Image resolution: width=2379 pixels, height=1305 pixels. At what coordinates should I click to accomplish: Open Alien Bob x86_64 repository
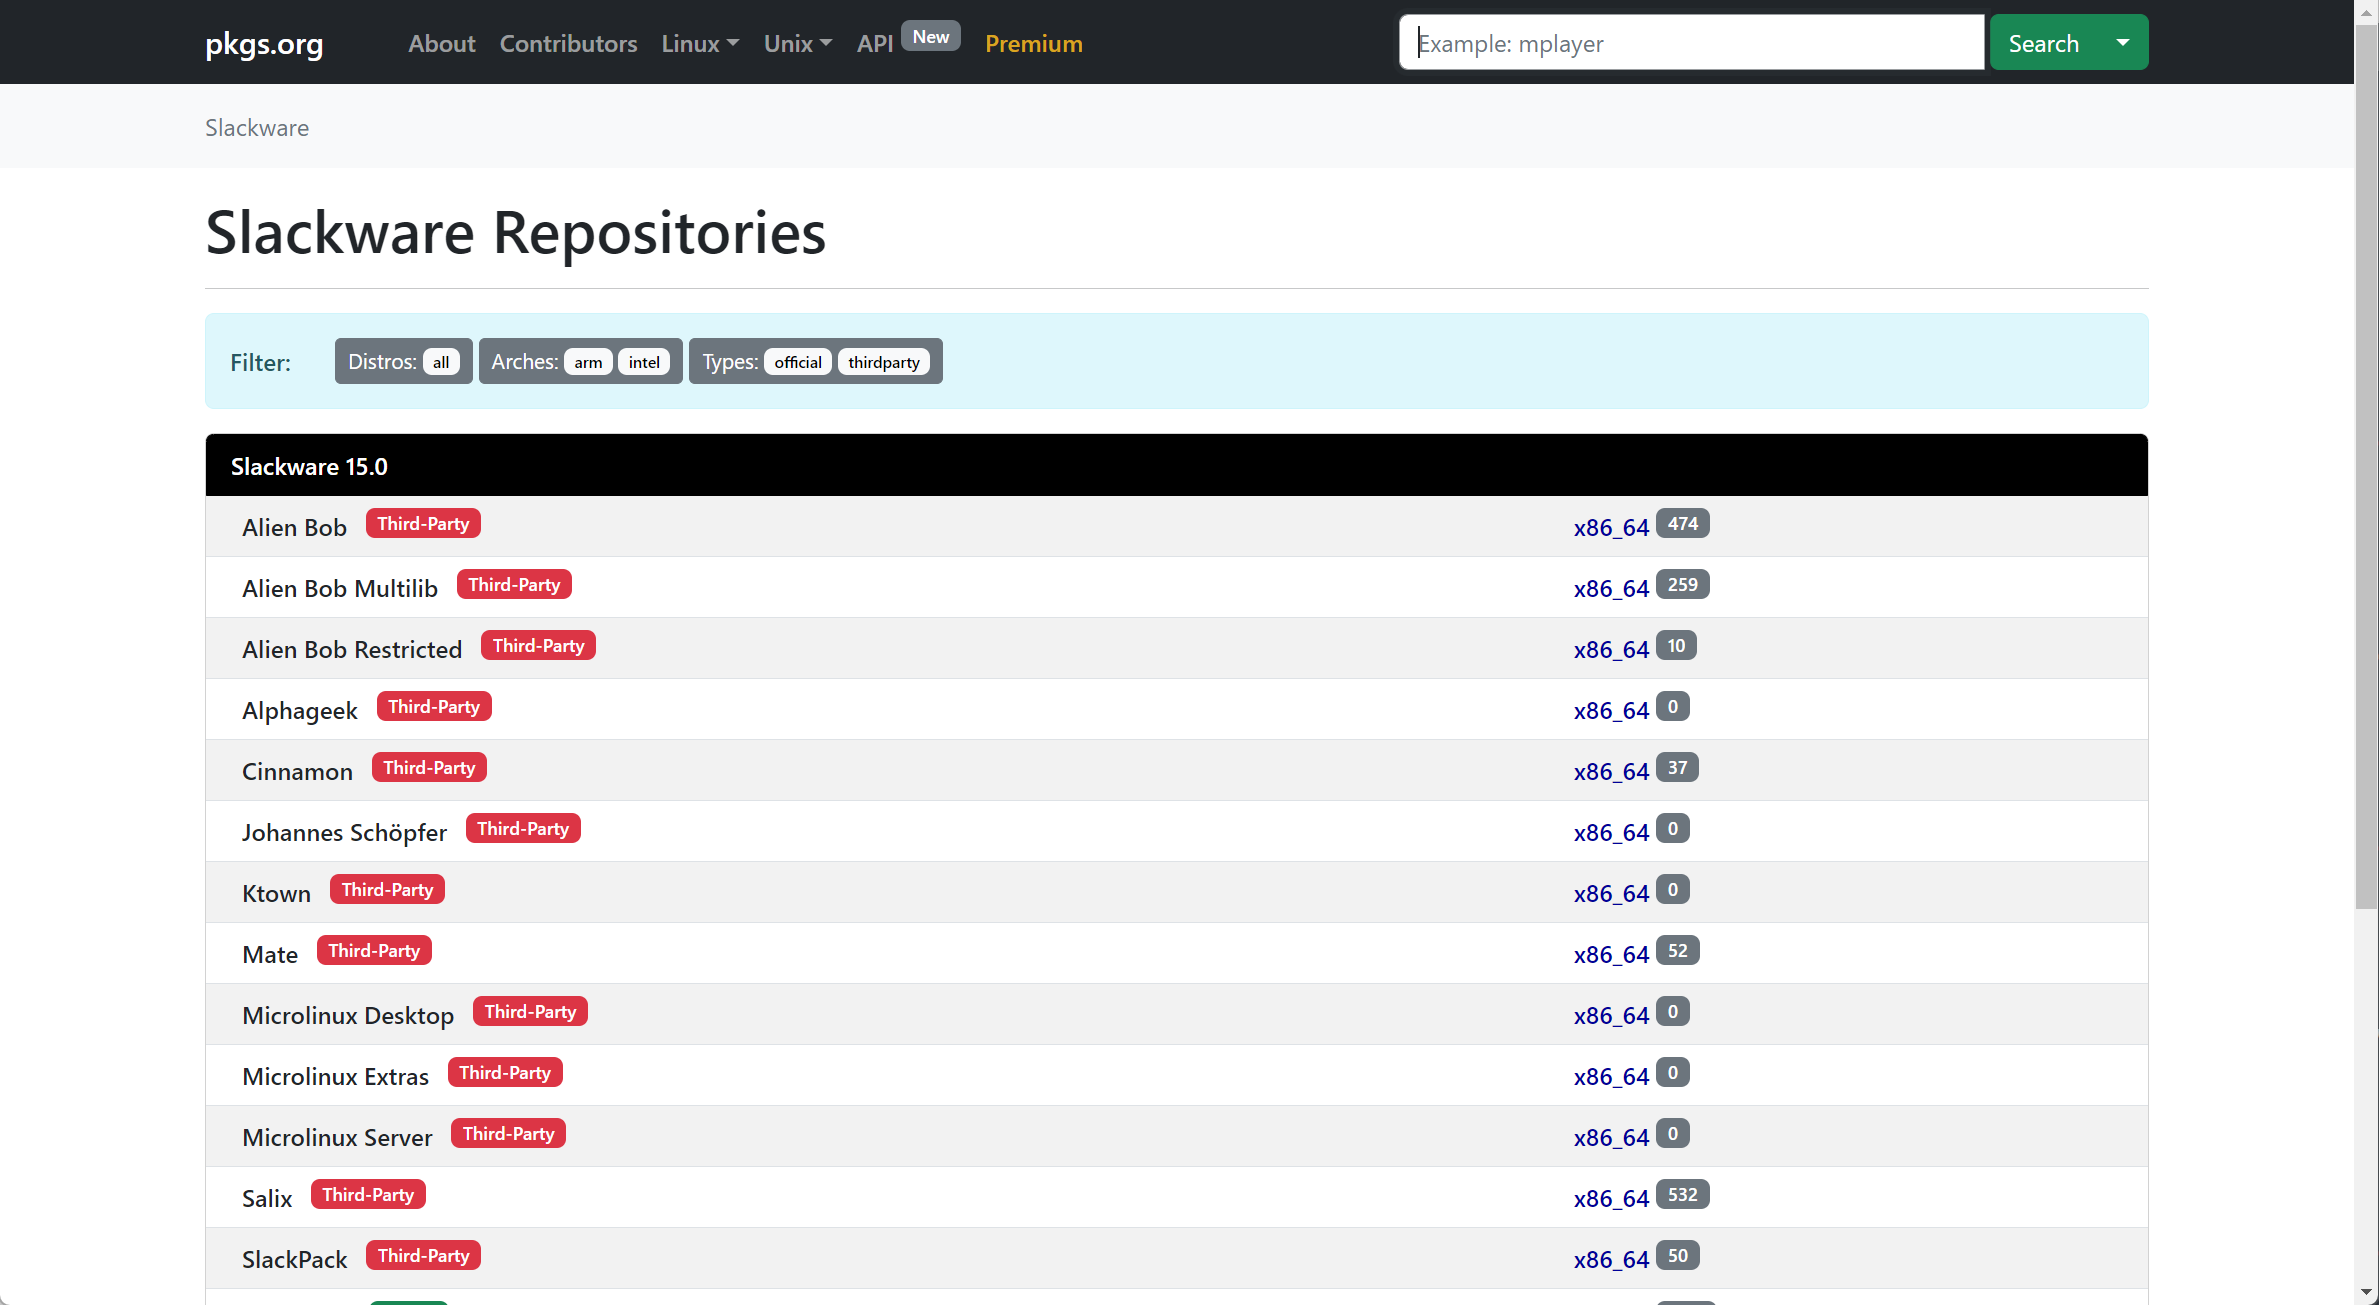(1611, 528)
